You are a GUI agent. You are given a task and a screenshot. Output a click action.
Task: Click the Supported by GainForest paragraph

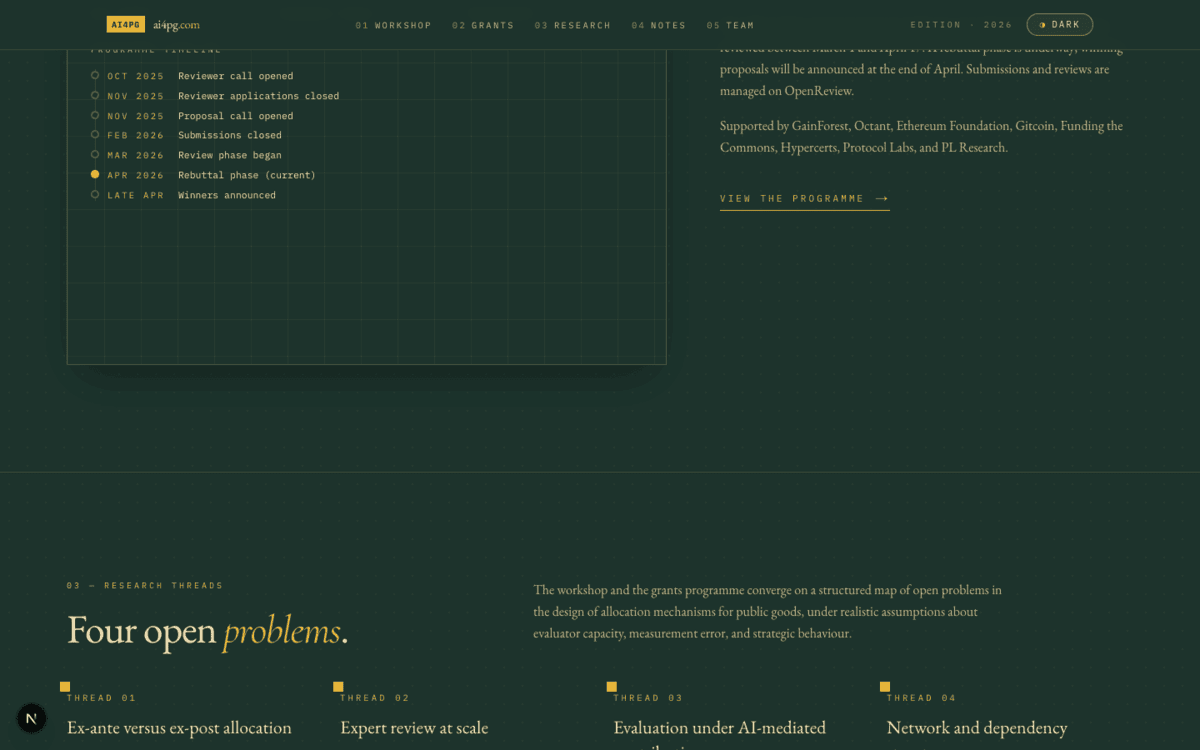(921, 137)
